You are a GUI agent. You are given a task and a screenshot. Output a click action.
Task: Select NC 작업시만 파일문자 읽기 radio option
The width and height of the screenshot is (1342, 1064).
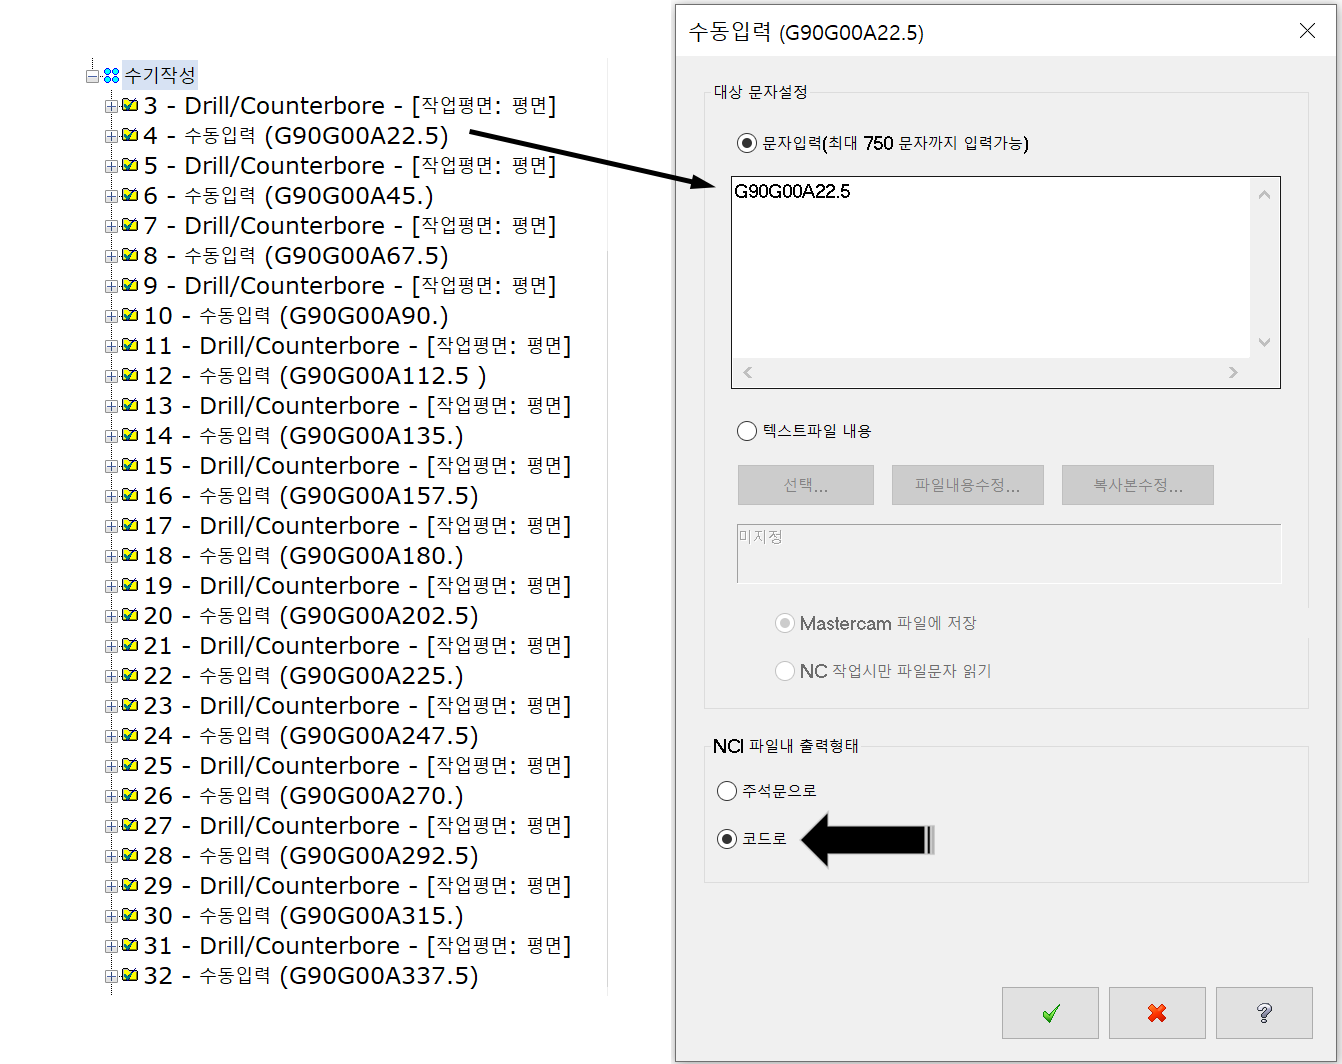tap(785, 671)
